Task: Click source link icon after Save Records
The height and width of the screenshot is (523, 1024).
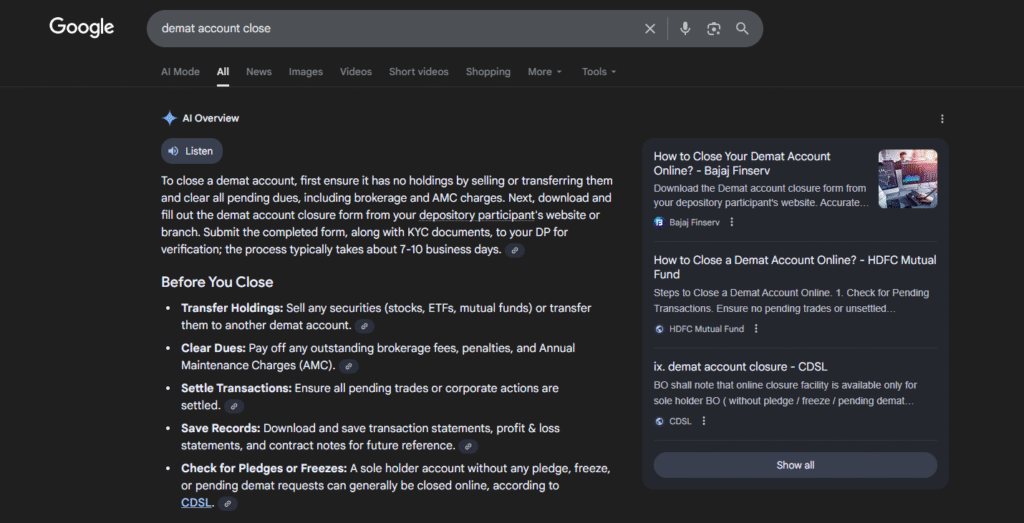Action: pyautogui.click(x=469, y=446)
